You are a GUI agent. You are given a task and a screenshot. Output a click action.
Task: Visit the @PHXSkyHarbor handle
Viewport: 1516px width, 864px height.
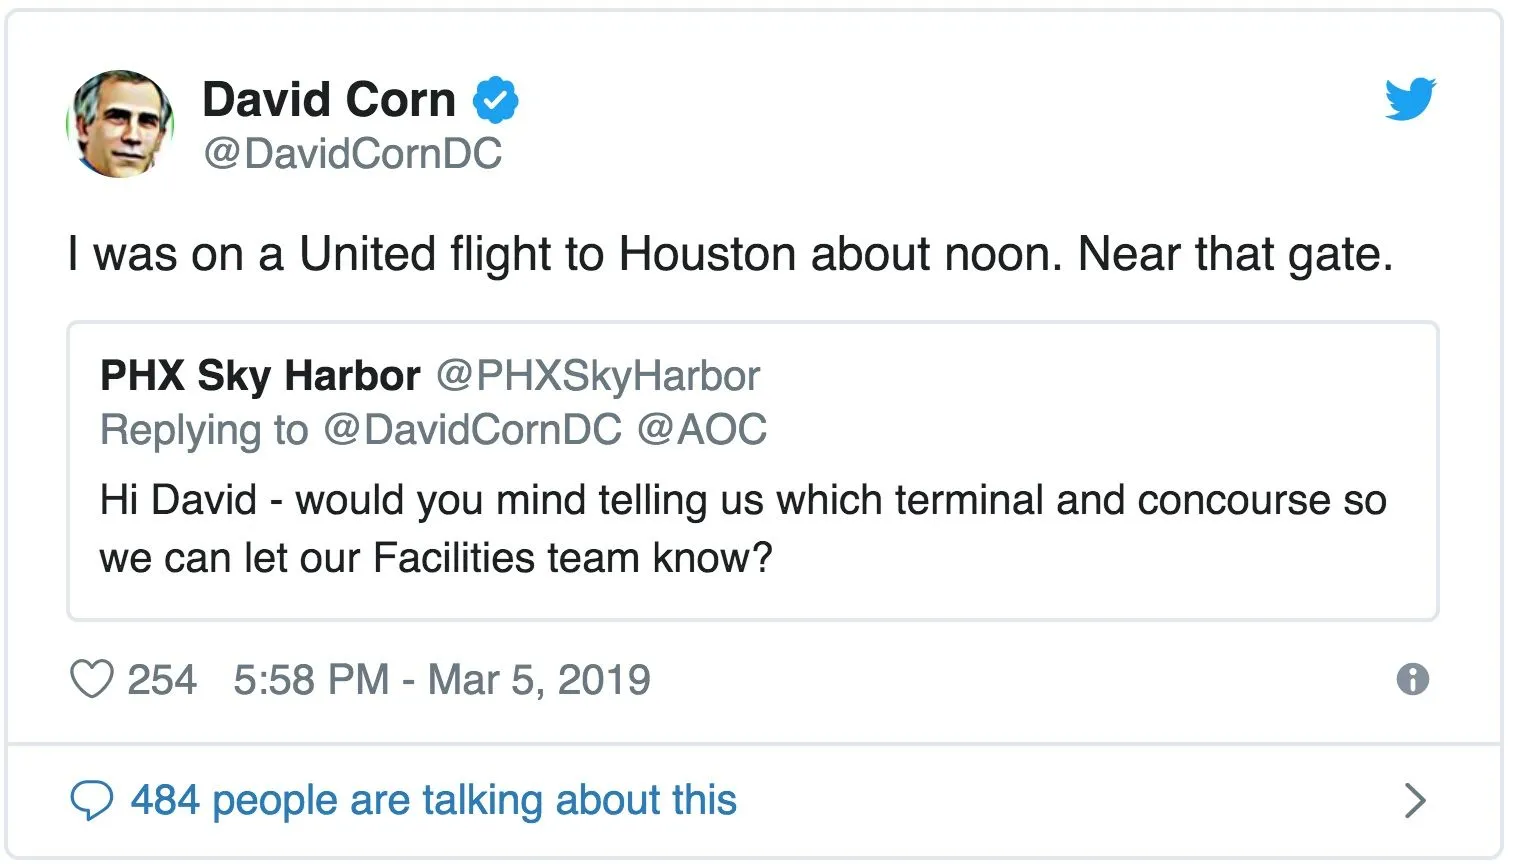pos(598,376)
